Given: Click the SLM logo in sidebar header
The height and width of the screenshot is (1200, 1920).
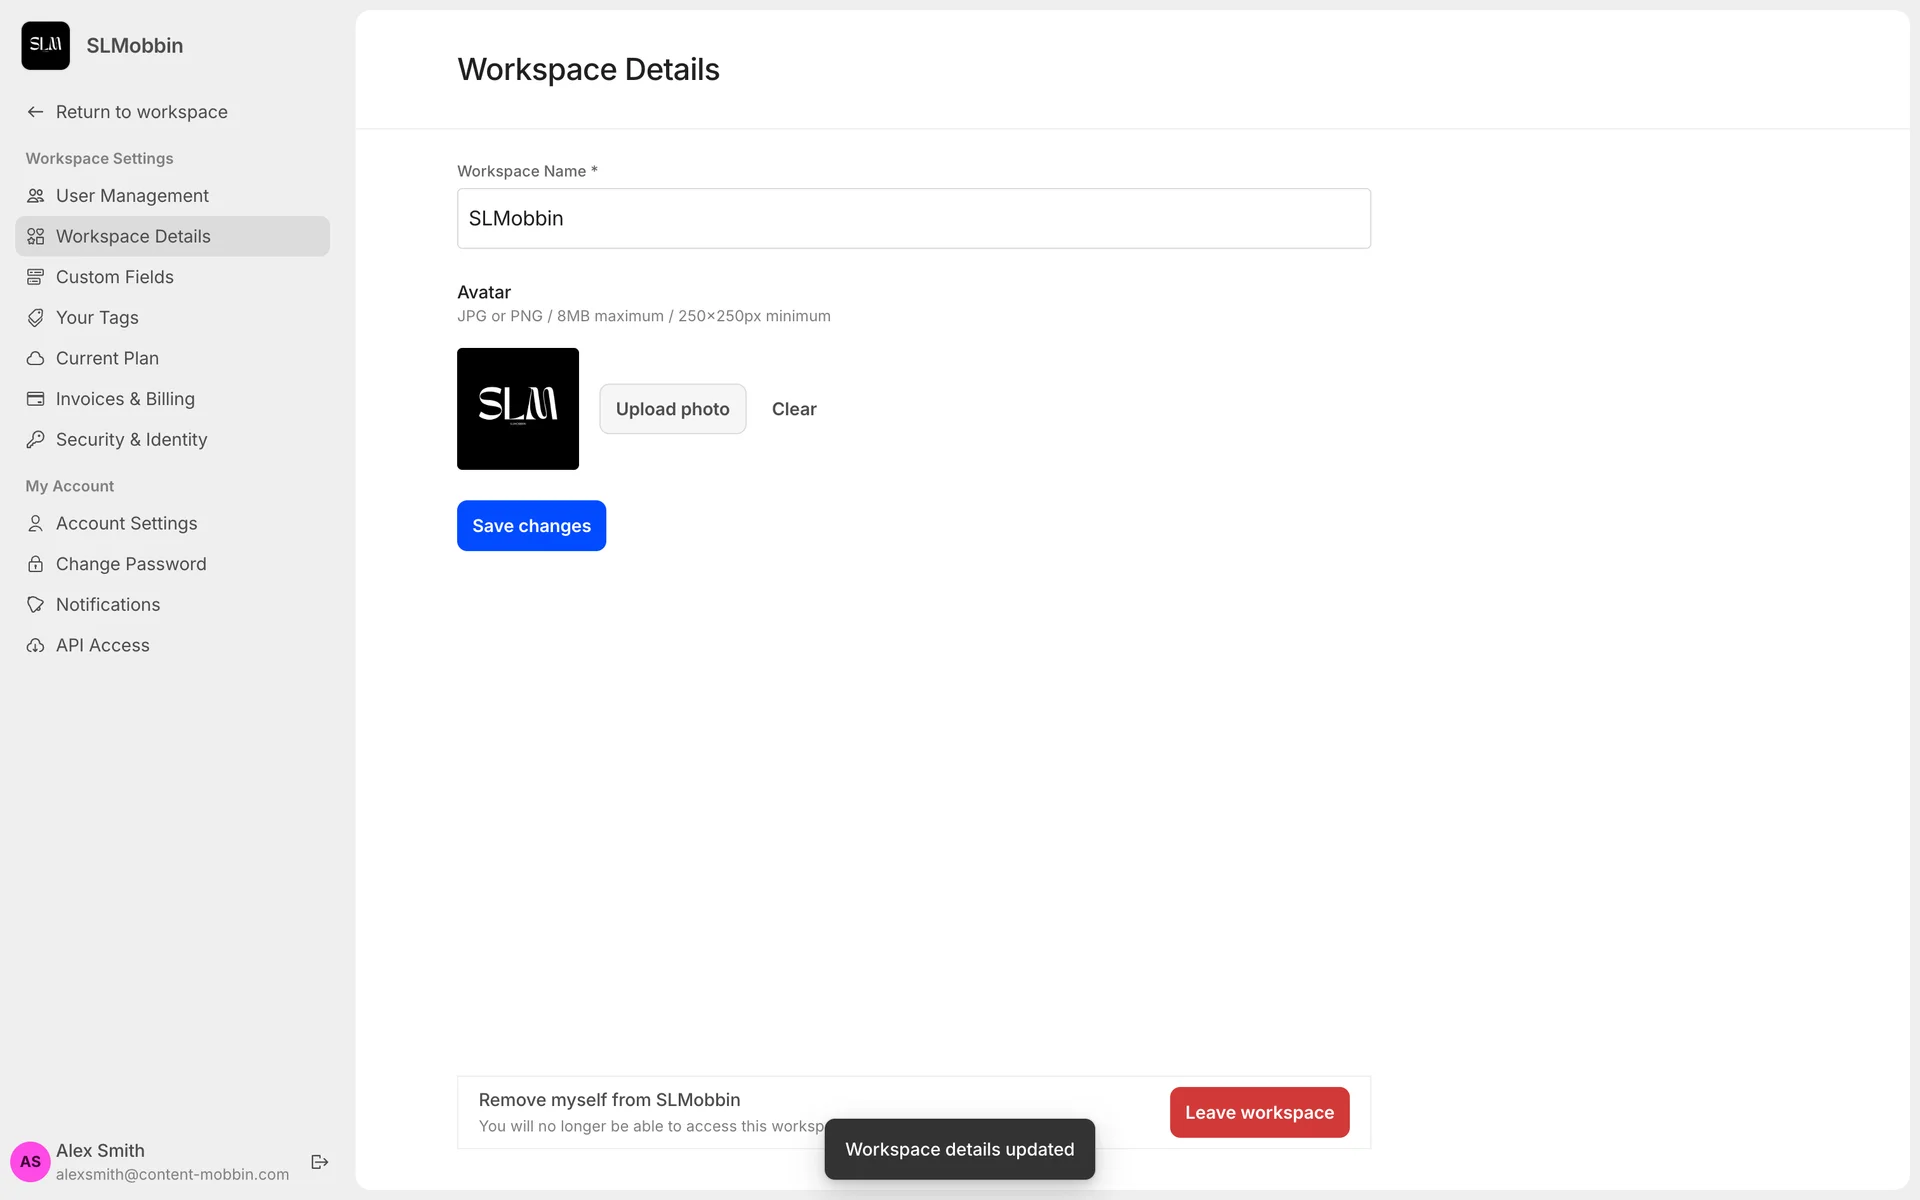Looking at the screenshot, I should 46,45.
